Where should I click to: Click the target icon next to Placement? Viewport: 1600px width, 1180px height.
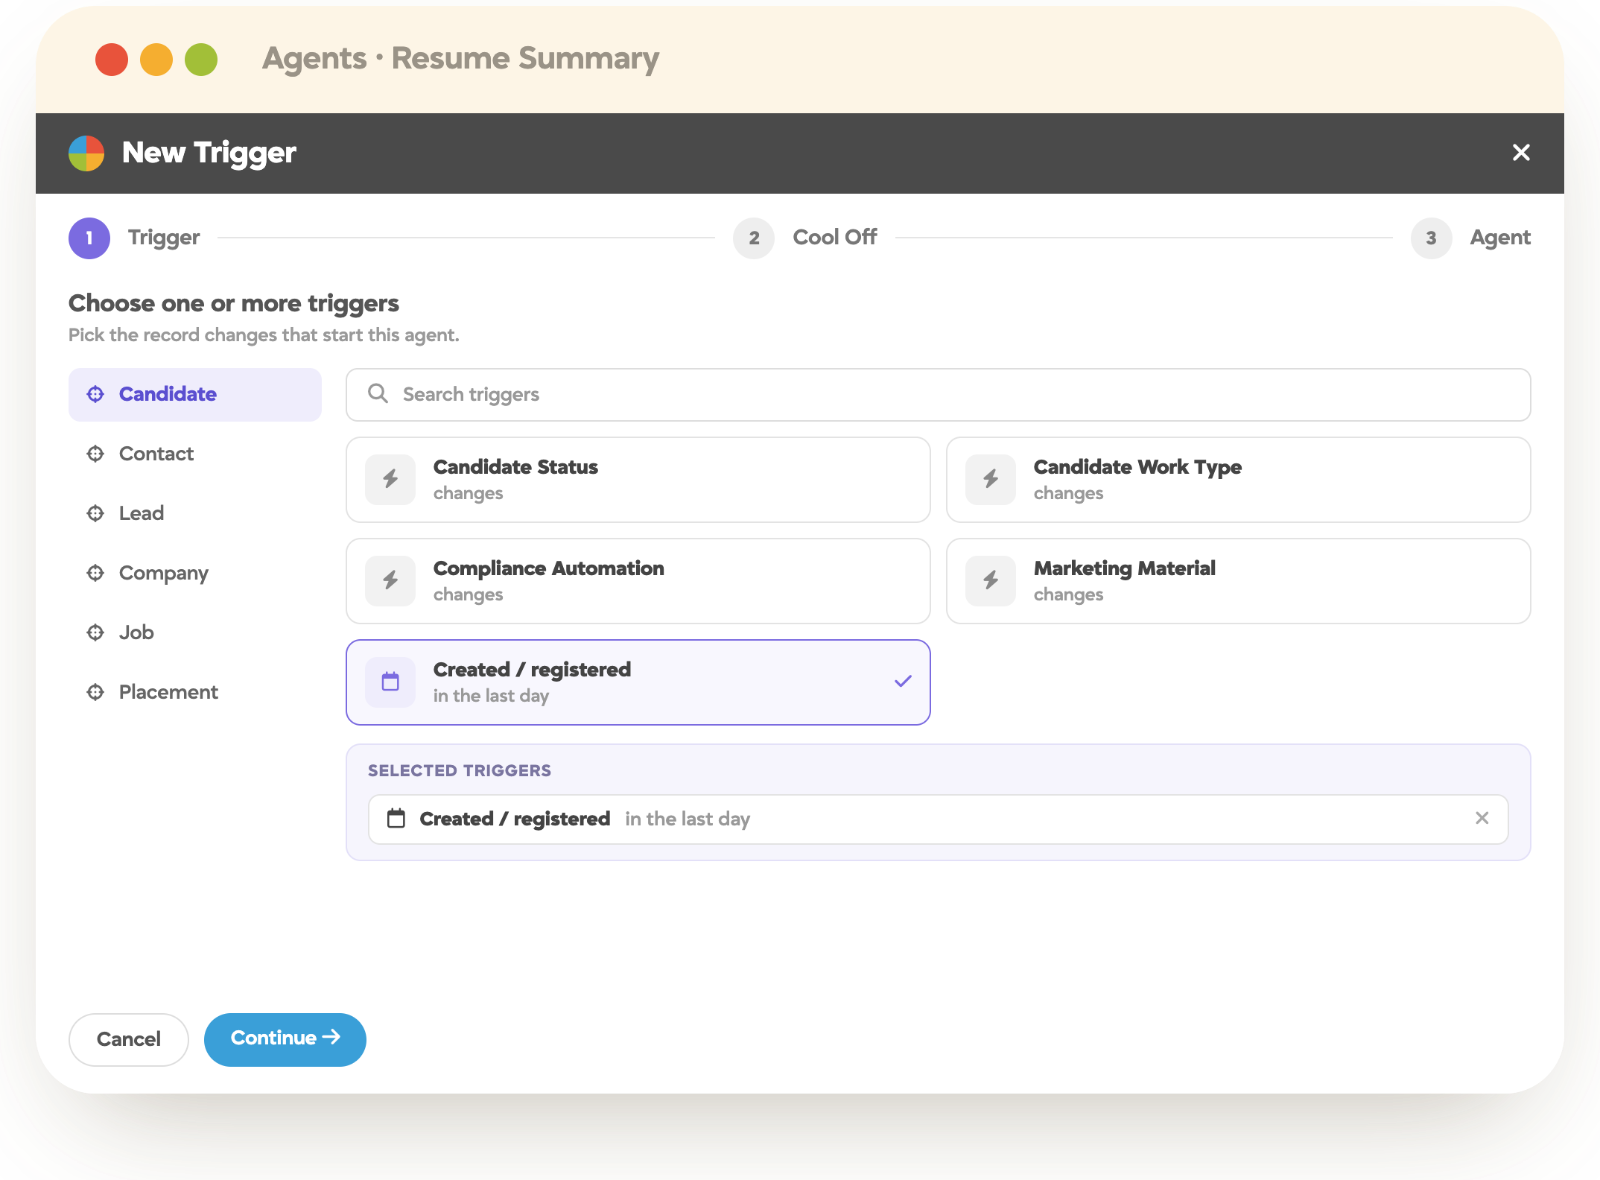tap(95, 692)
